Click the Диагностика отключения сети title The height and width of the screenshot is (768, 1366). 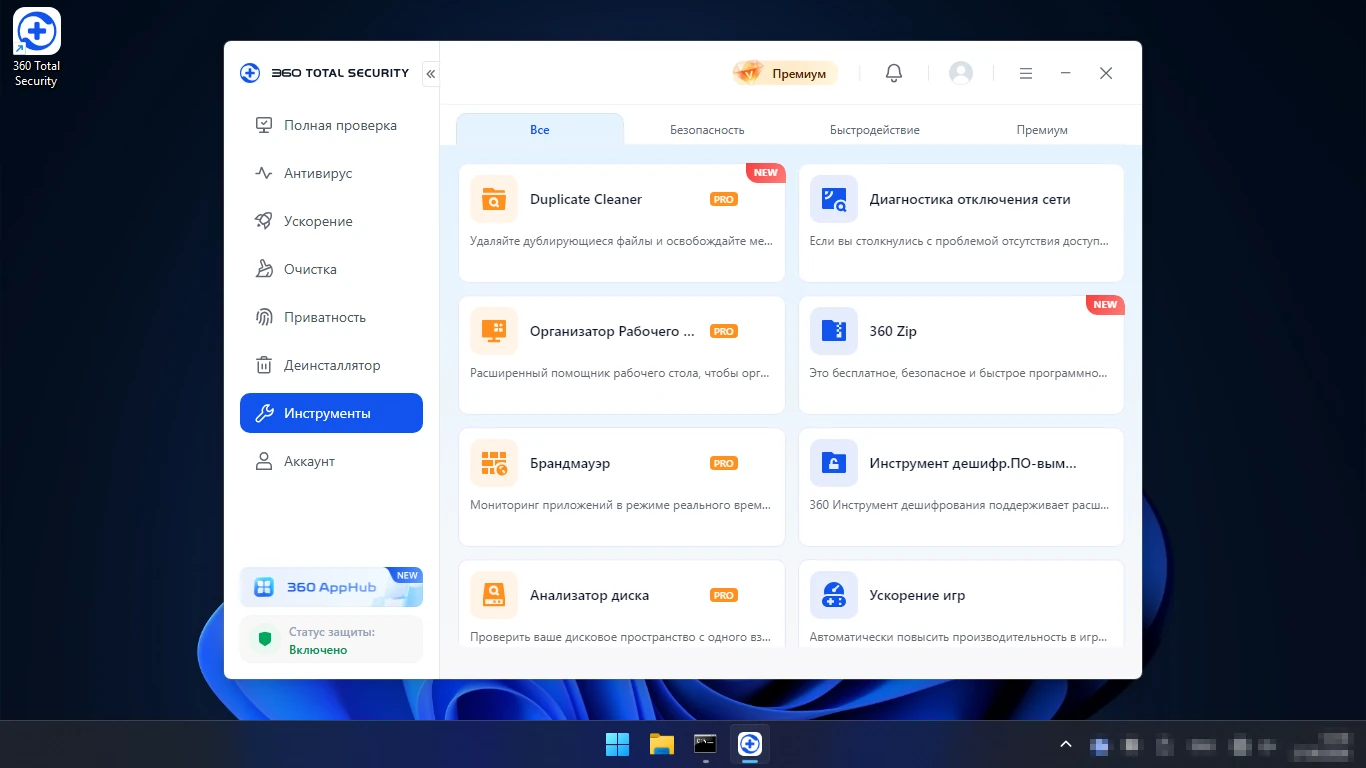970,199
